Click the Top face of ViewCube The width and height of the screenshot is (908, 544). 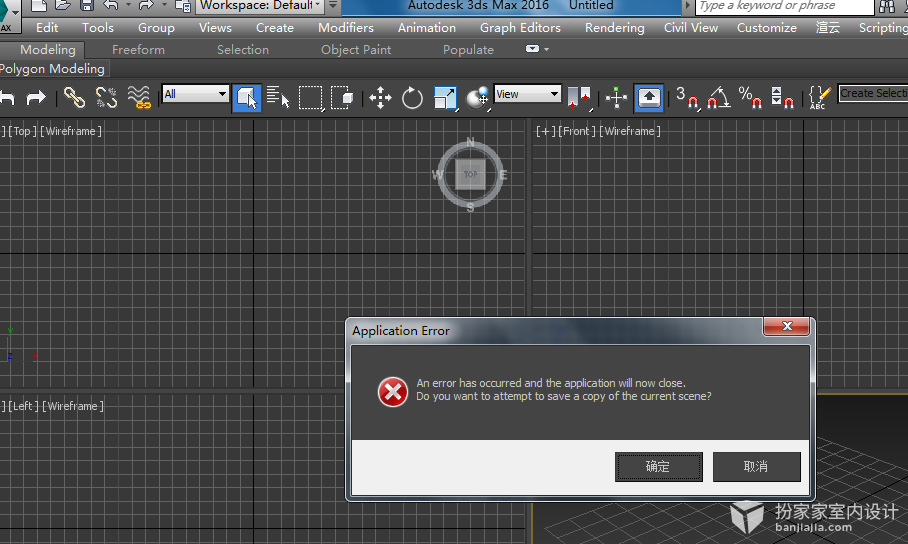470,174
